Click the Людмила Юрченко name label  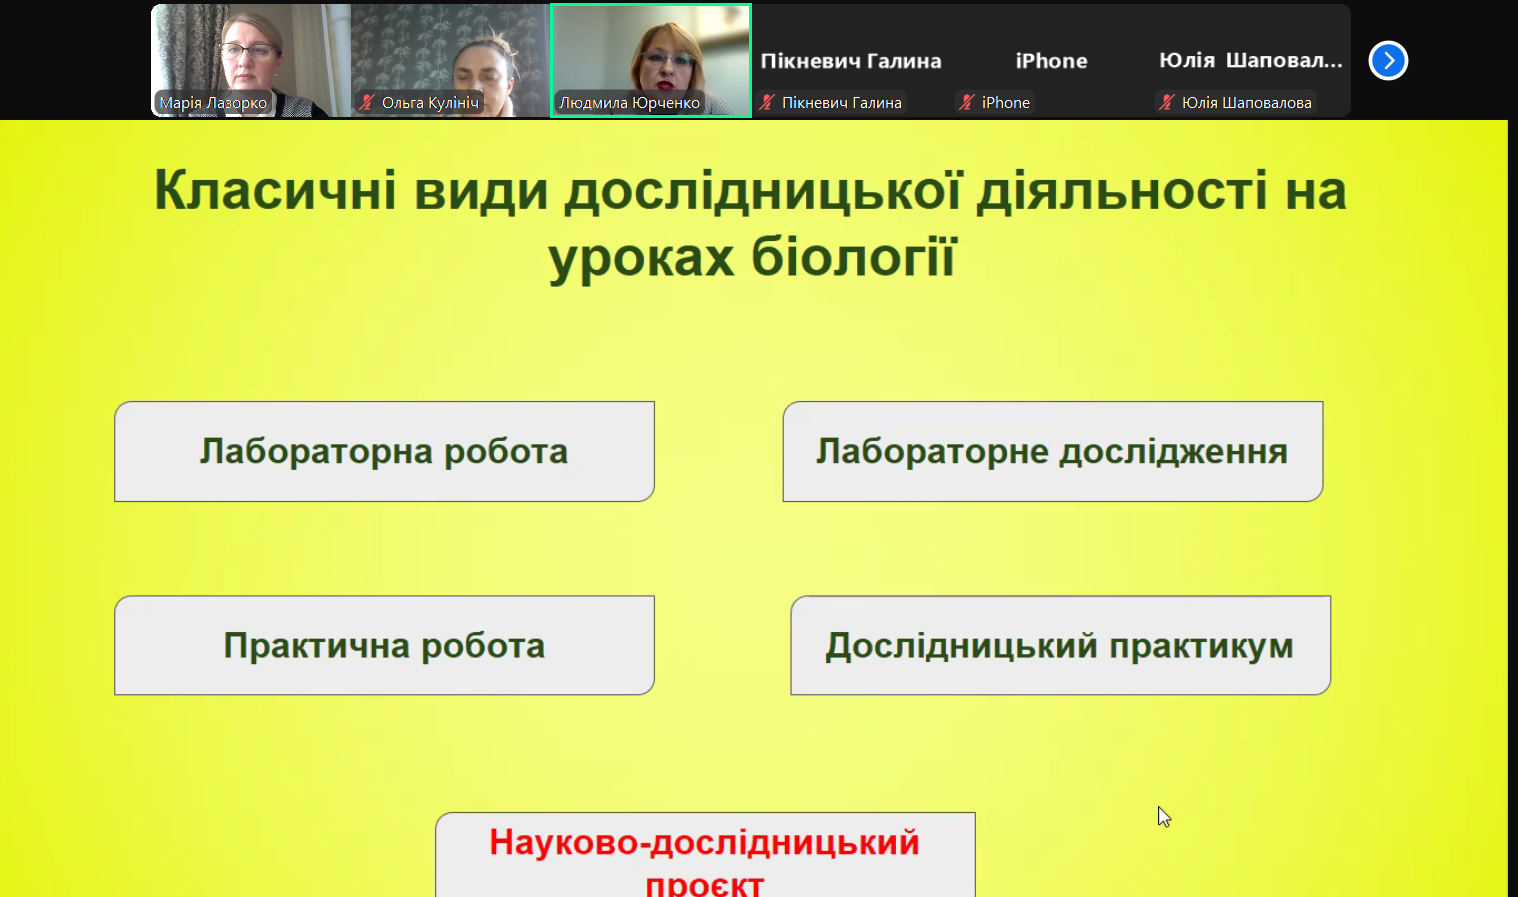click(629, 102)
